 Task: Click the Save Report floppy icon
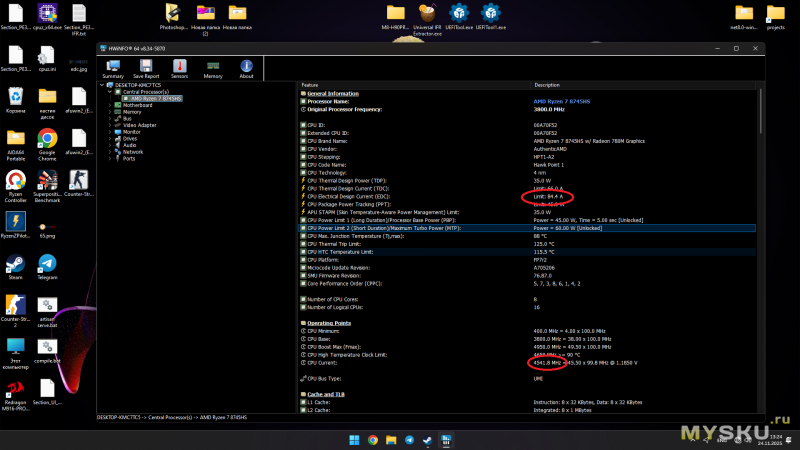146,68
